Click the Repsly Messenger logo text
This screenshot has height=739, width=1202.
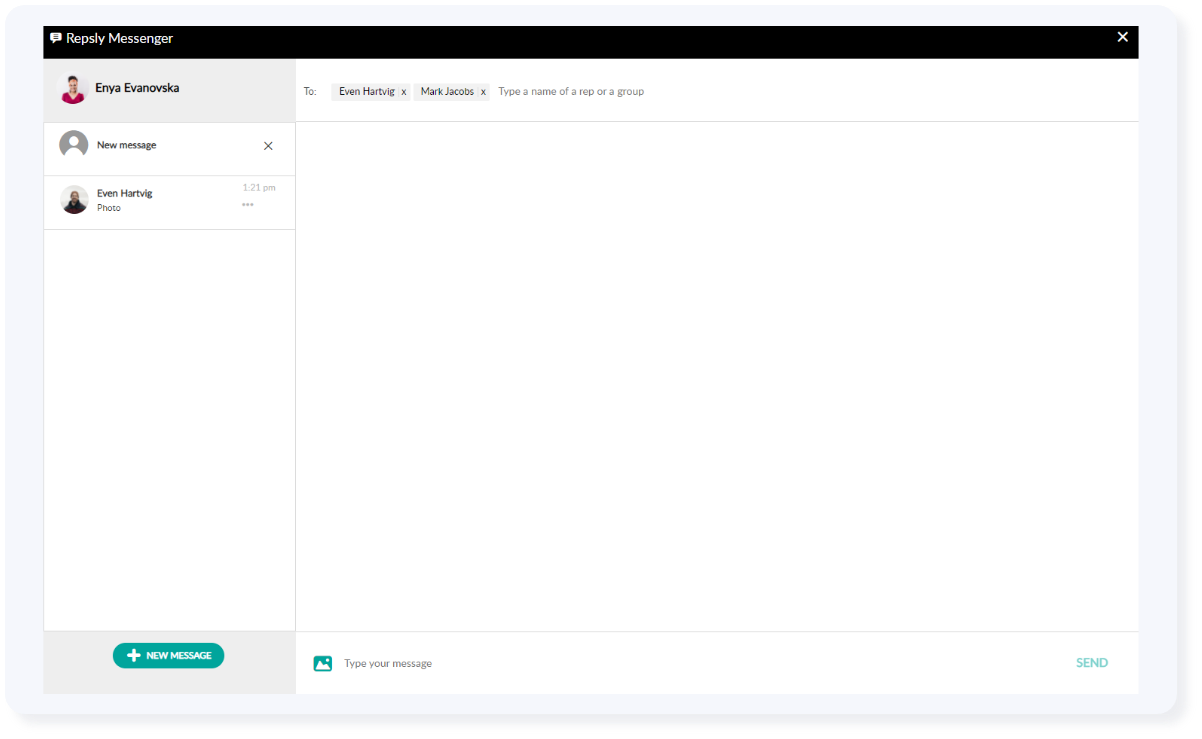point(118,38)
